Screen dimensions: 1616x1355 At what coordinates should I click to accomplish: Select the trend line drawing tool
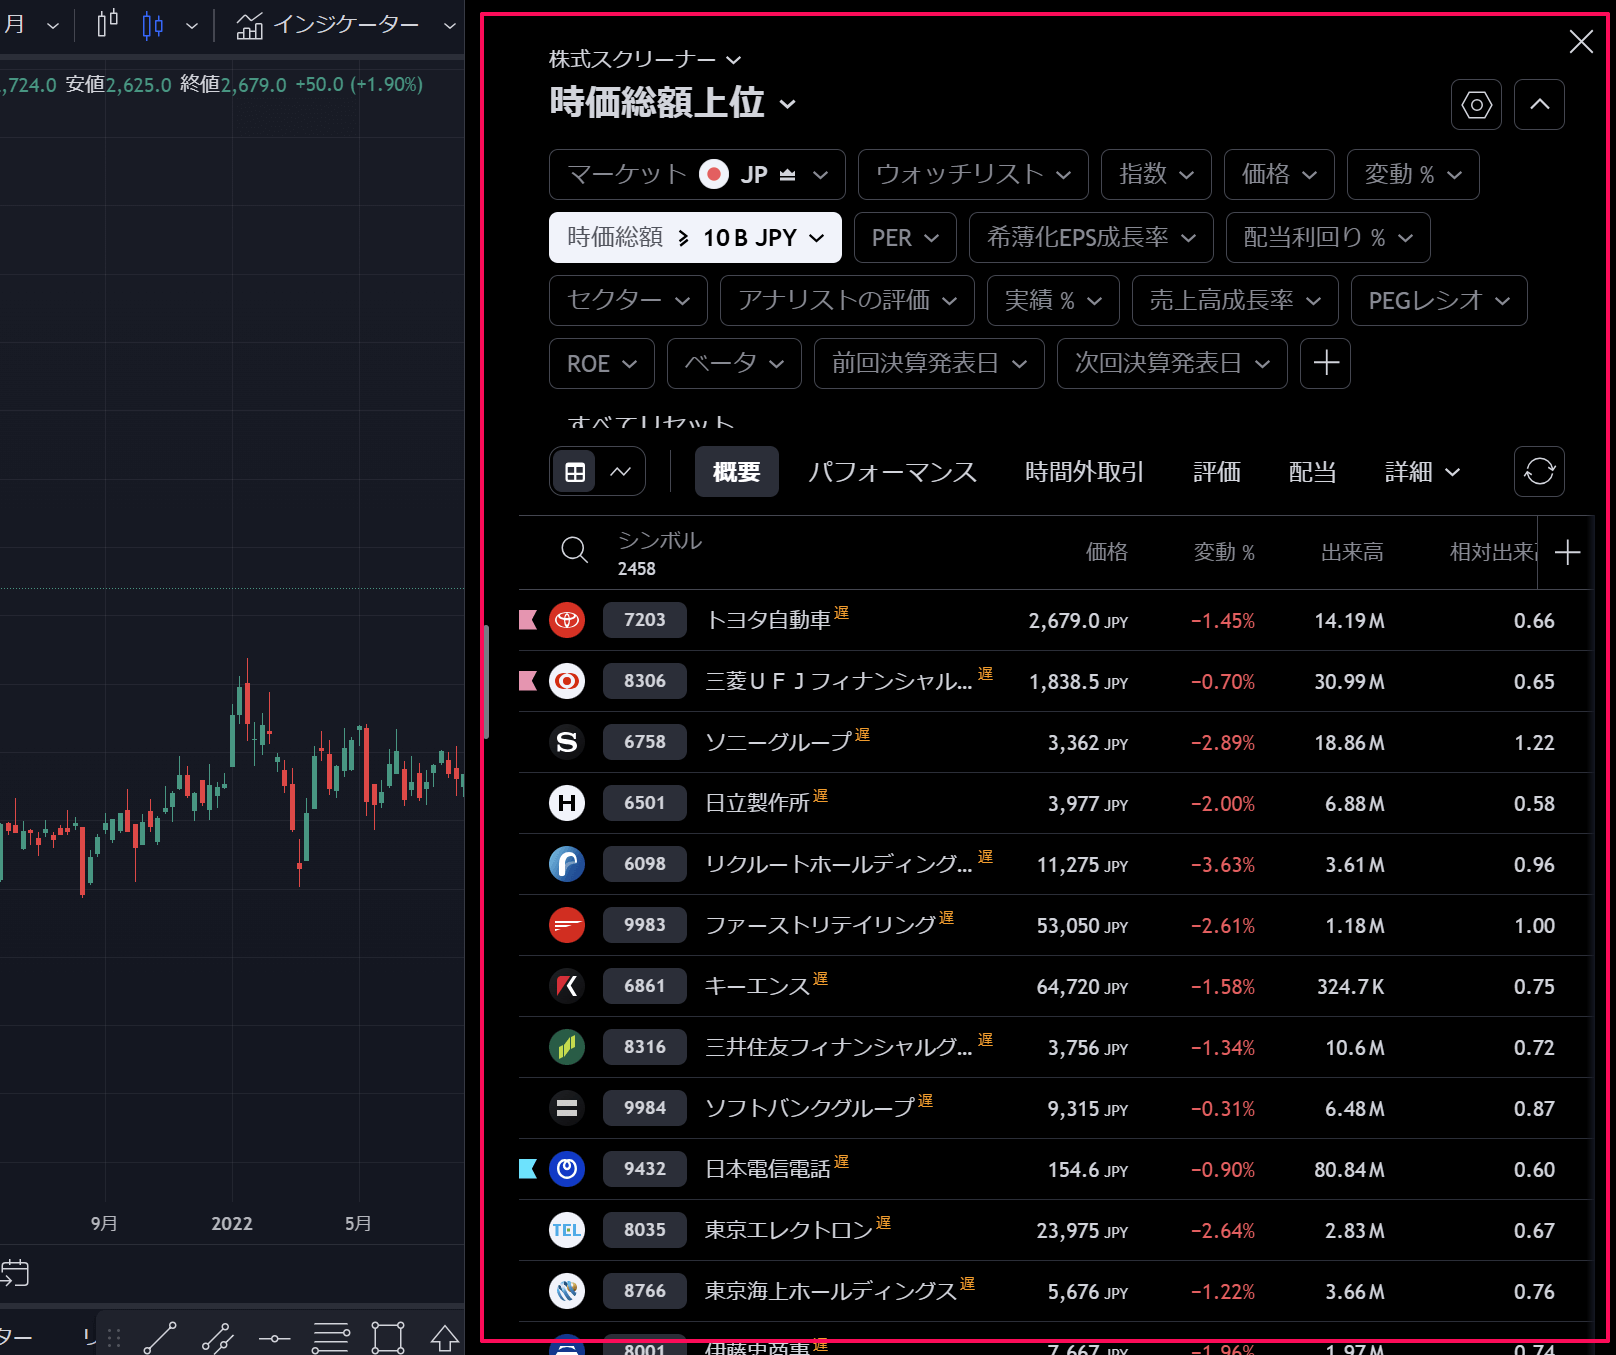pyautogui.click(x=160, y=1337)
